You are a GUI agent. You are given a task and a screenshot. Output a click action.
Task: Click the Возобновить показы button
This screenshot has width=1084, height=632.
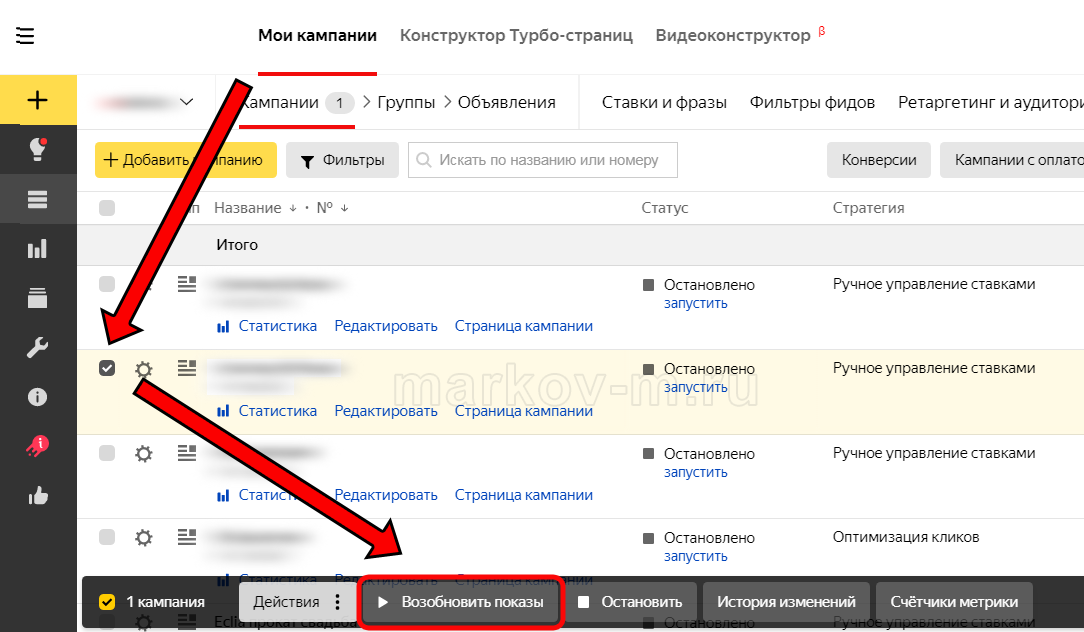click(x=460, y=602)
